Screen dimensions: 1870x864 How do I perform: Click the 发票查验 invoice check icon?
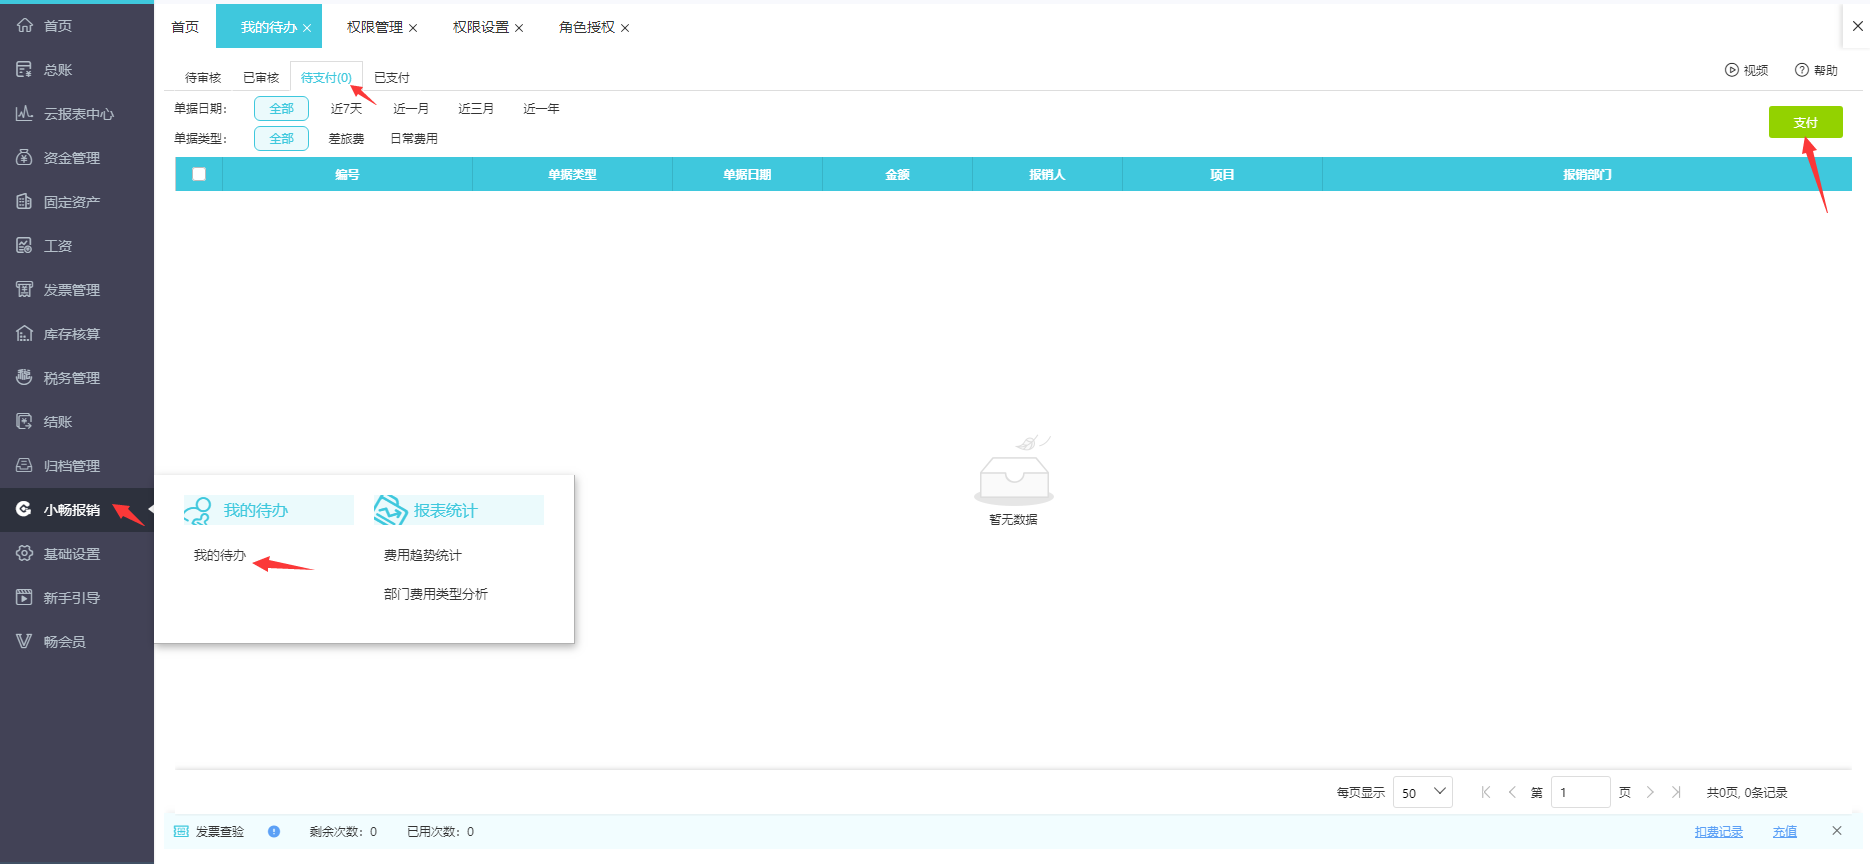pyautogui.click(x=181, y=832)
